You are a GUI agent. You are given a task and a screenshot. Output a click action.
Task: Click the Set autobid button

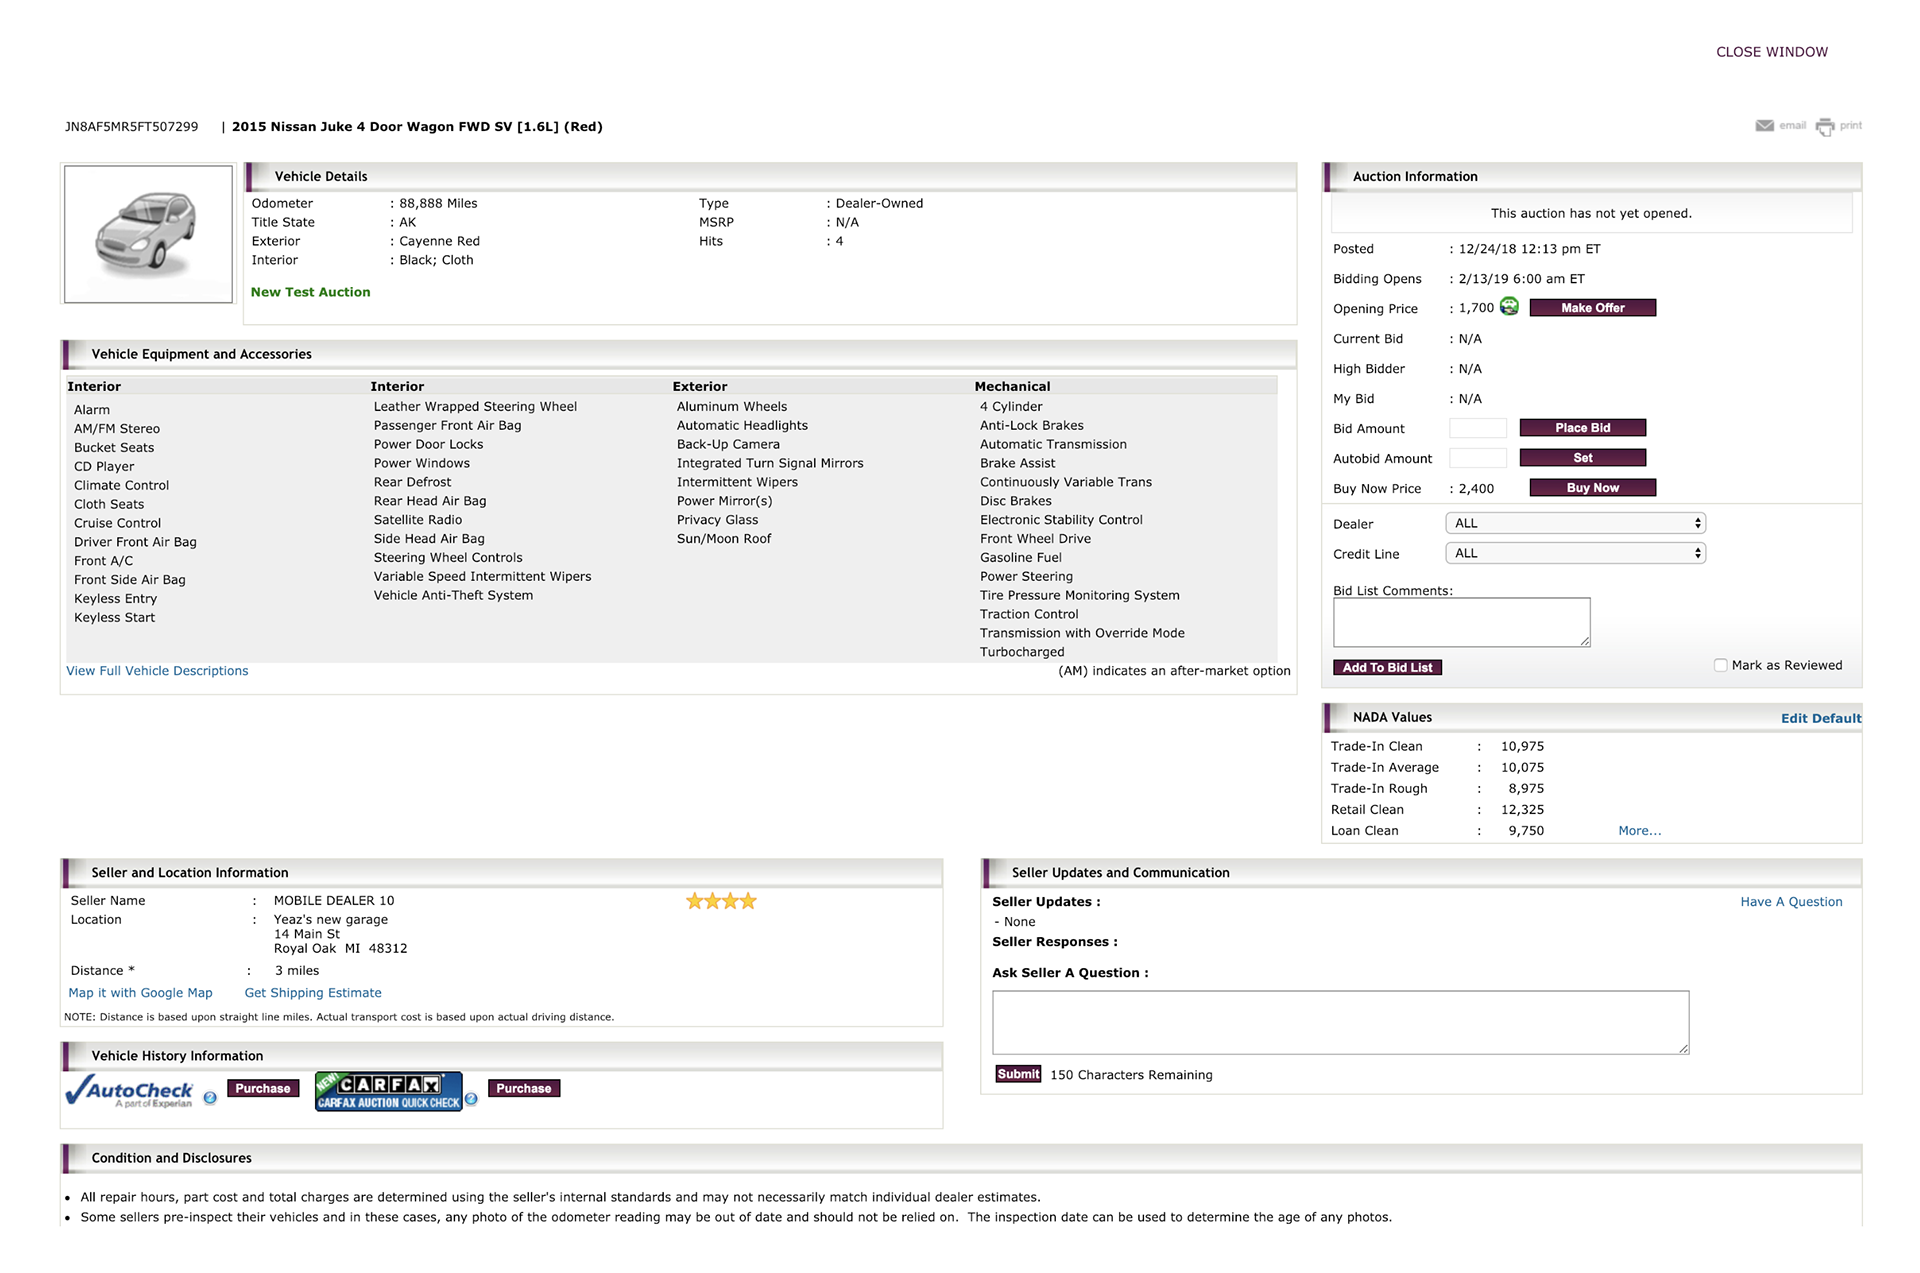tap(1583, 458)
